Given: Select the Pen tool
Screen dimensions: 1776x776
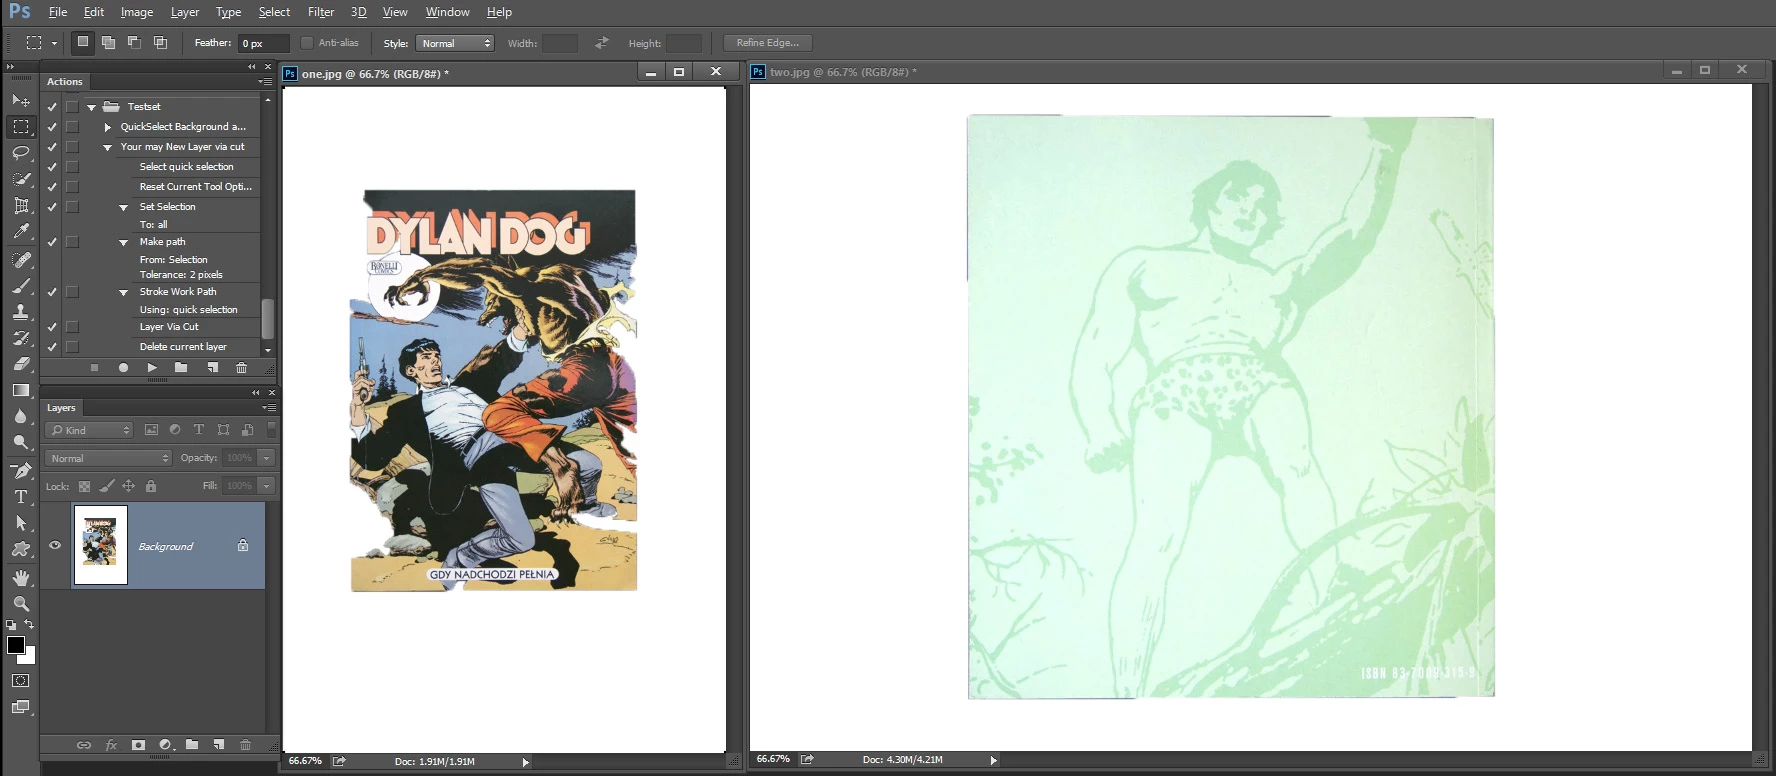Looking at the screenshot, I should pos(20,470).
